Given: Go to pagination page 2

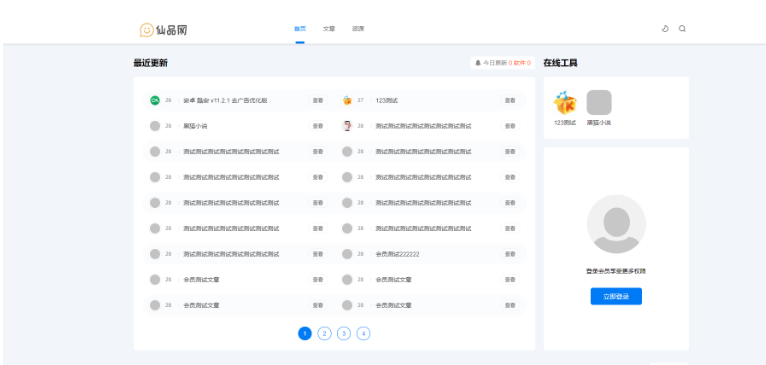Looking at the screenshot, I should [x=324, y=334].
